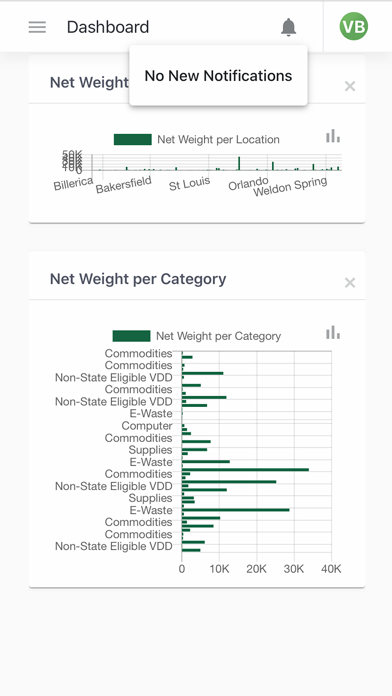Click the longest Commodities bar near 34K
The height and width of the screenshot is (696, 392).
(x=245, y=470)
